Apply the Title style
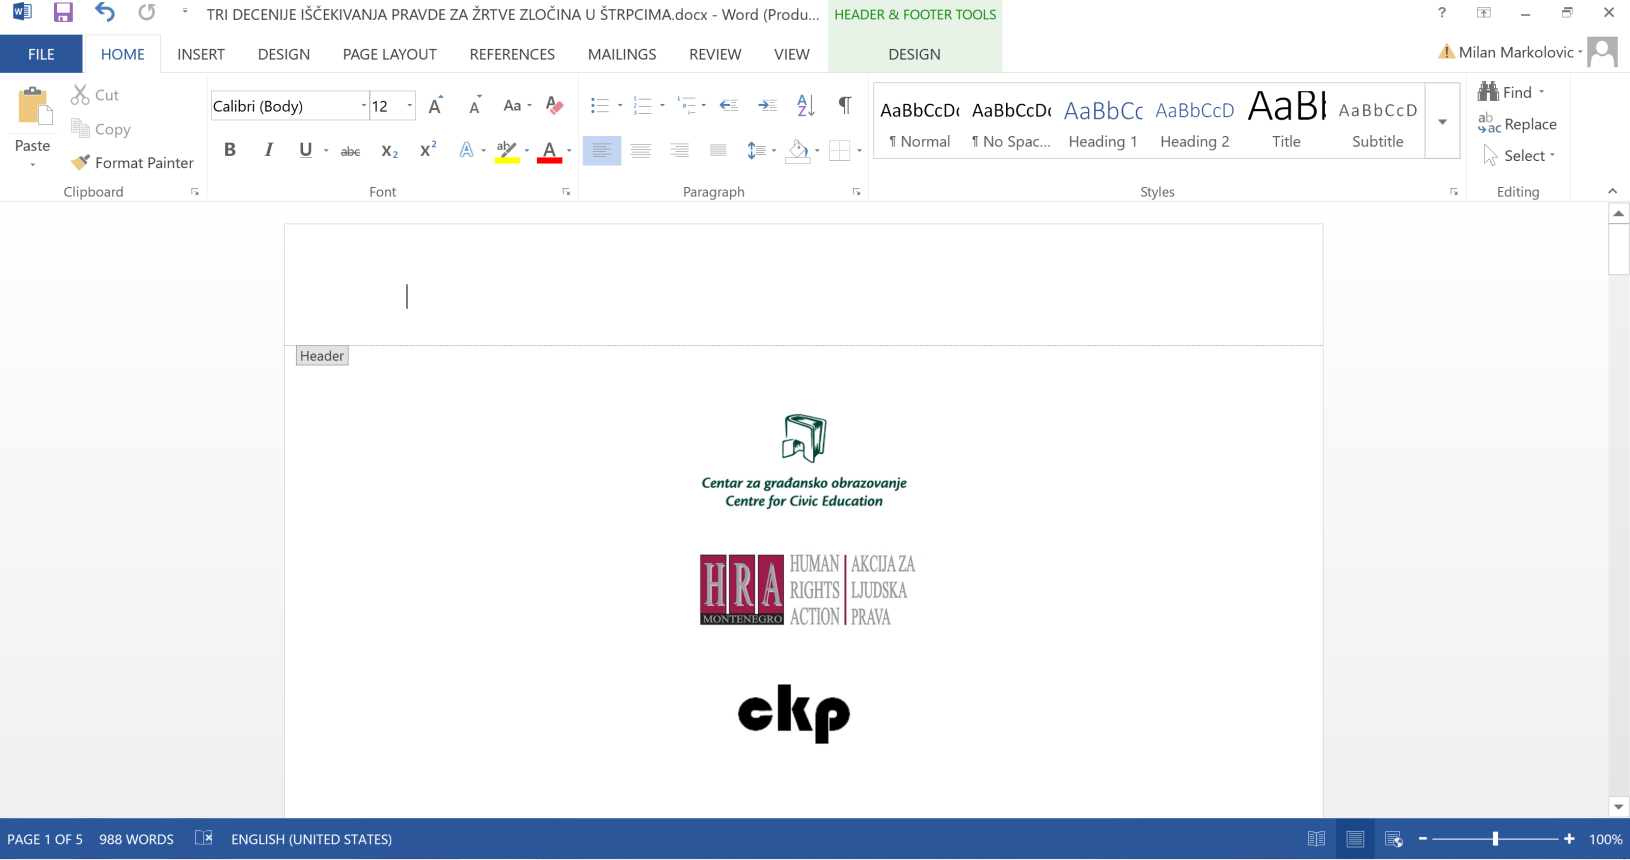The height and width of the screenshot is (860, 1630). 1286,121
